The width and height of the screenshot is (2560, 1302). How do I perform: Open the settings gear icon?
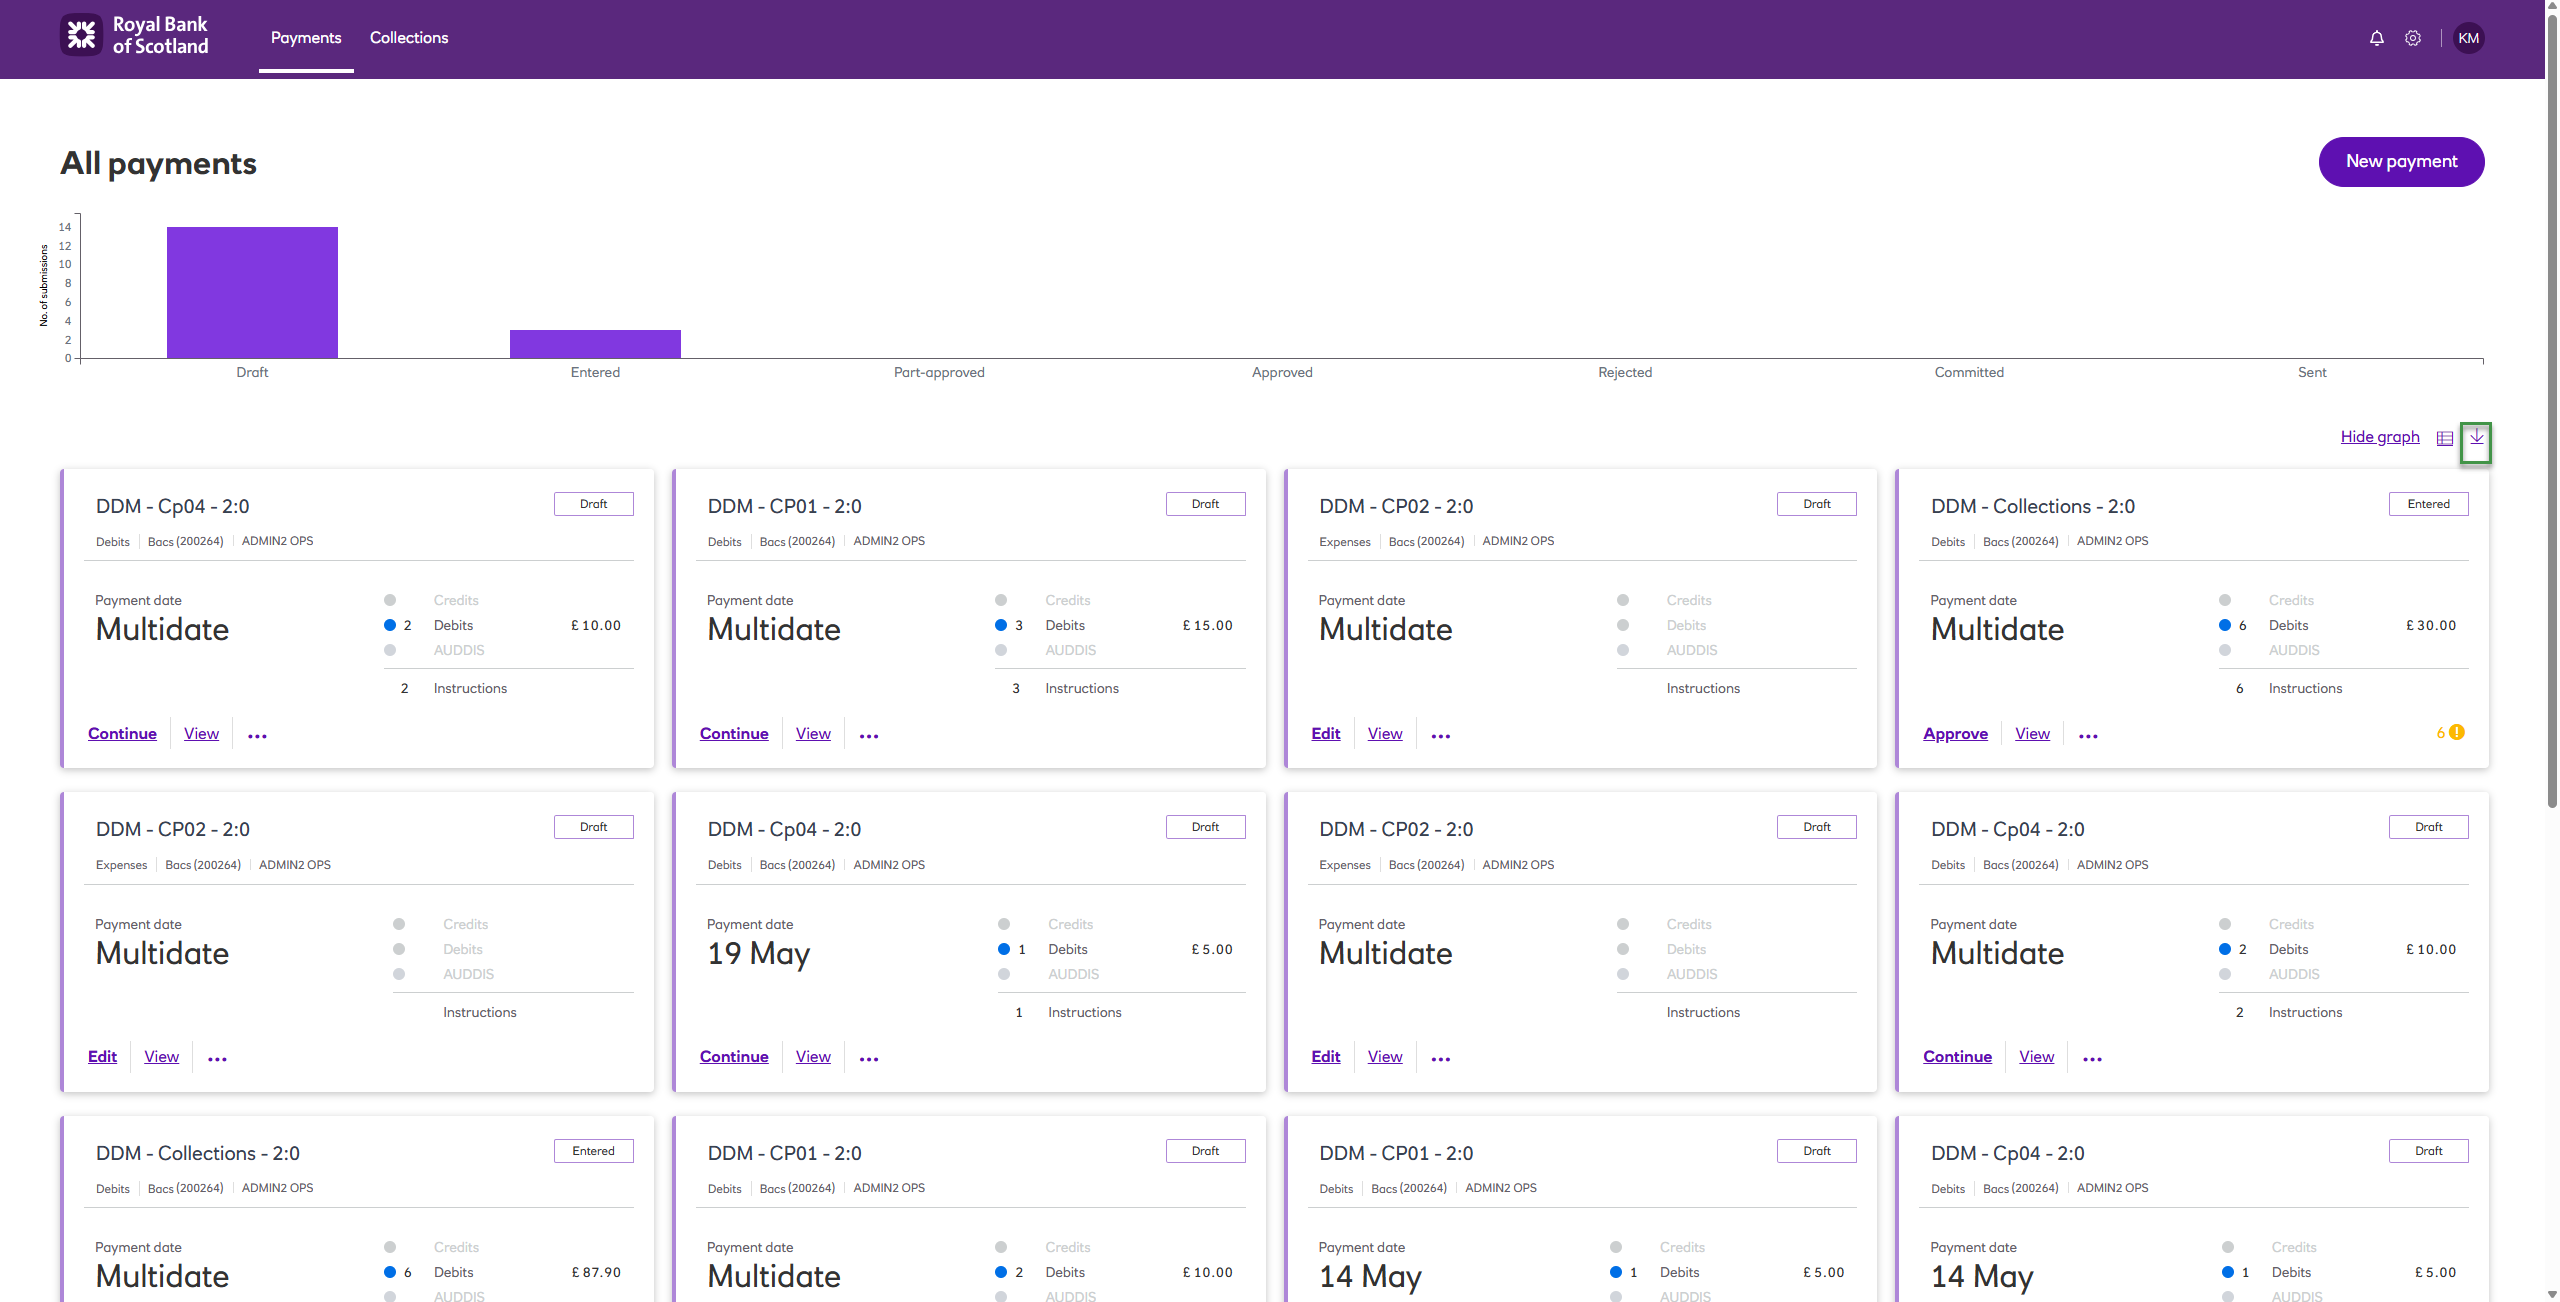pyautogui.click(x=2413, y=38)
